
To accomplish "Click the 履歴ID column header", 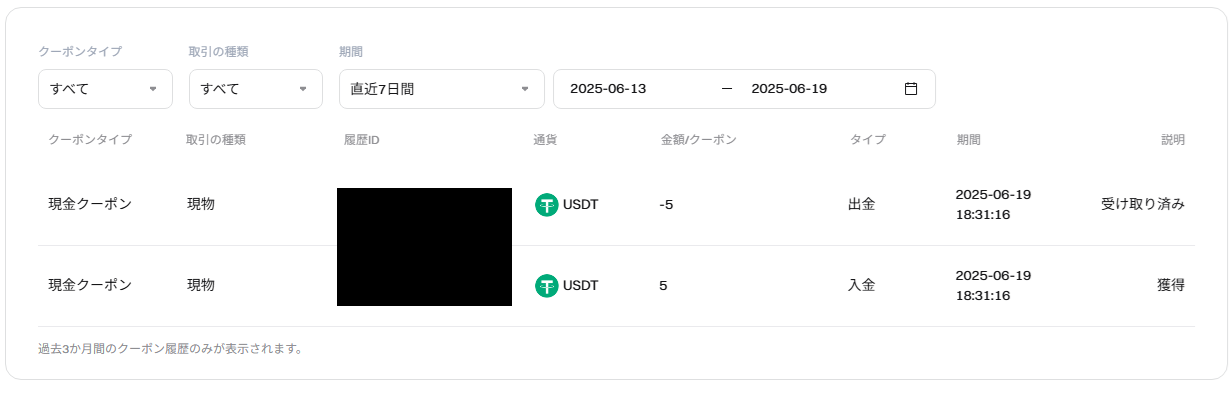I will click(x=361, y=140).
